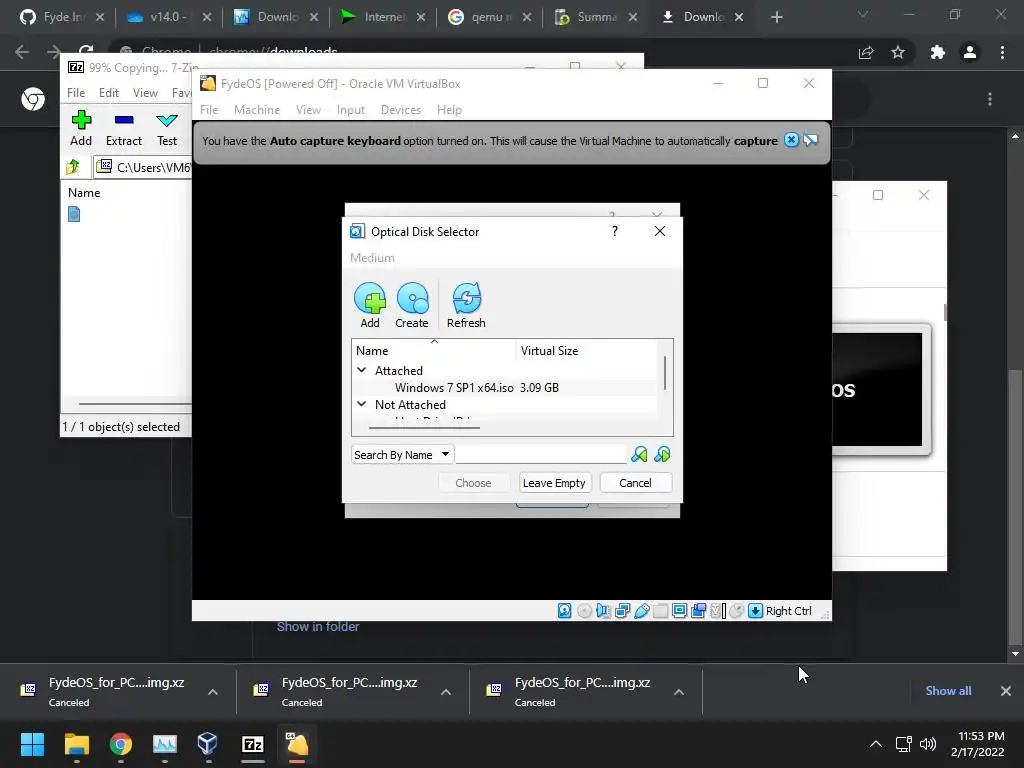Open 7-Zip Edit menu
1024x768 pixels.
(x=108, y=93)
